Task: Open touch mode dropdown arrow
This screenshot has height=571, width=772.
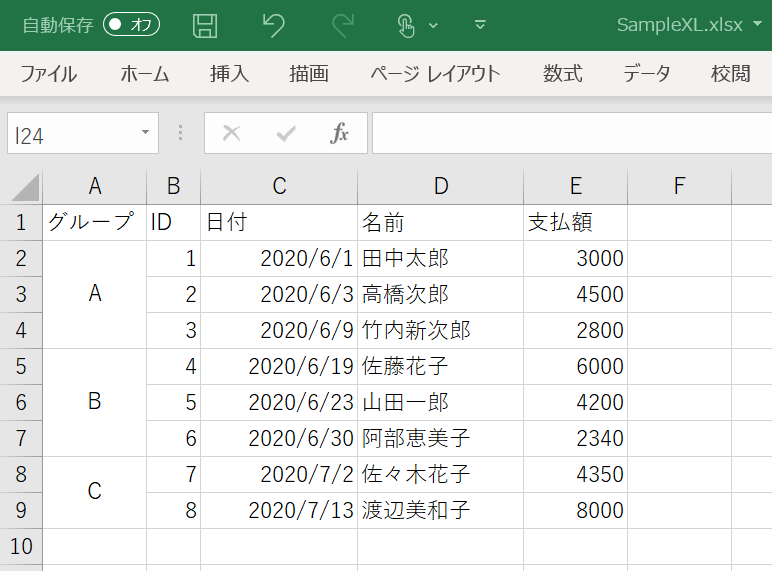Action: coord(433,26)
